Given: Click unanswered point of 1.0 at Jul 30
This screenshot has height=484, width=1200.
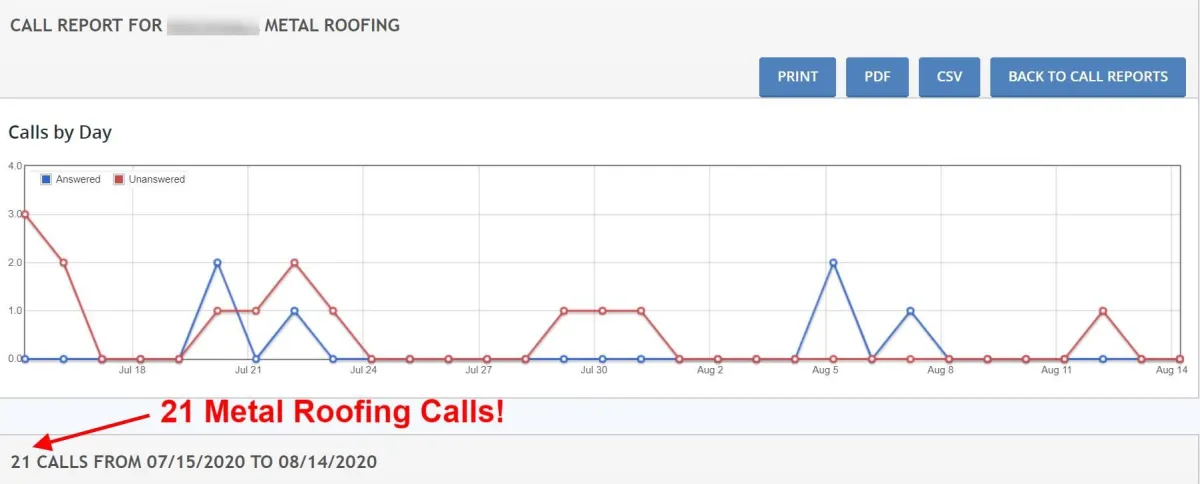Looking at the screenshot, I should tap(602, 310).
